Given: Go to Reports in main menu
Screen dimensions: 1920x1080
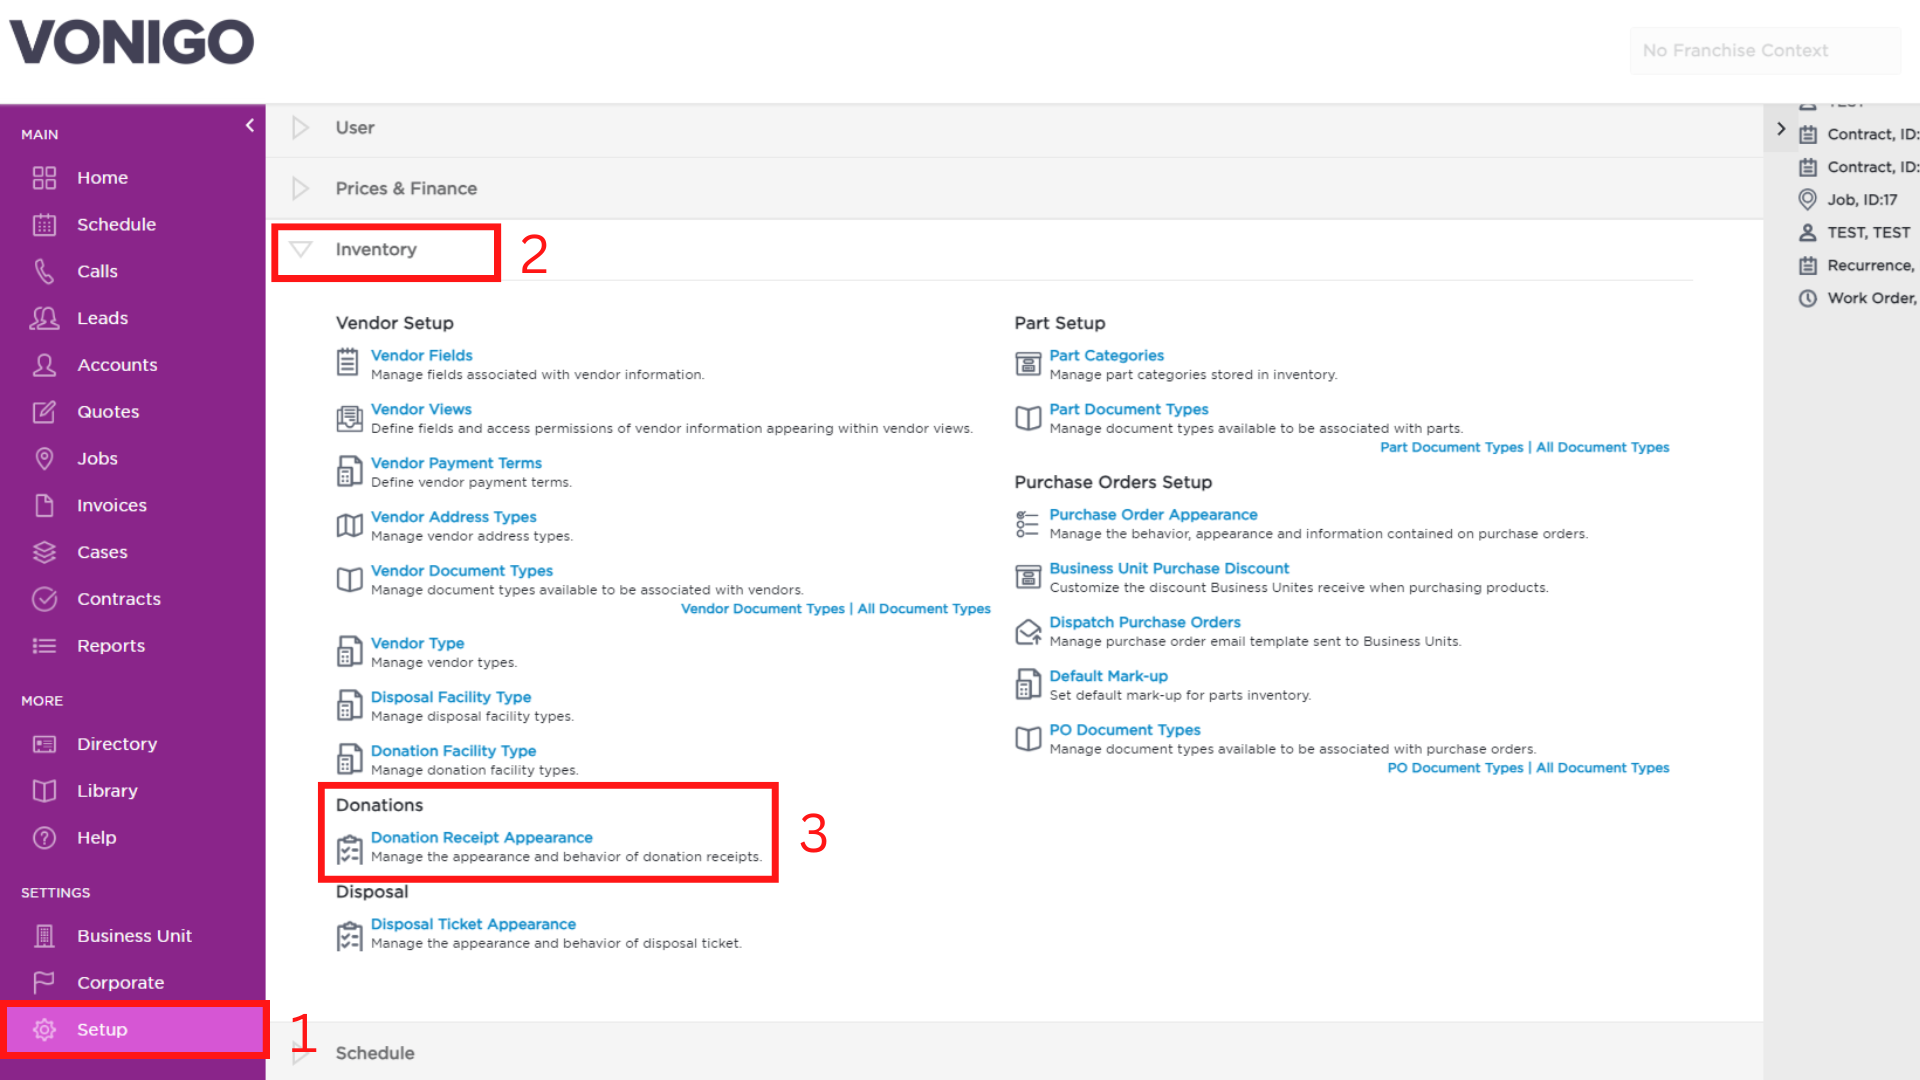Looking at the screenshot, I should click(x=111, y=646).
